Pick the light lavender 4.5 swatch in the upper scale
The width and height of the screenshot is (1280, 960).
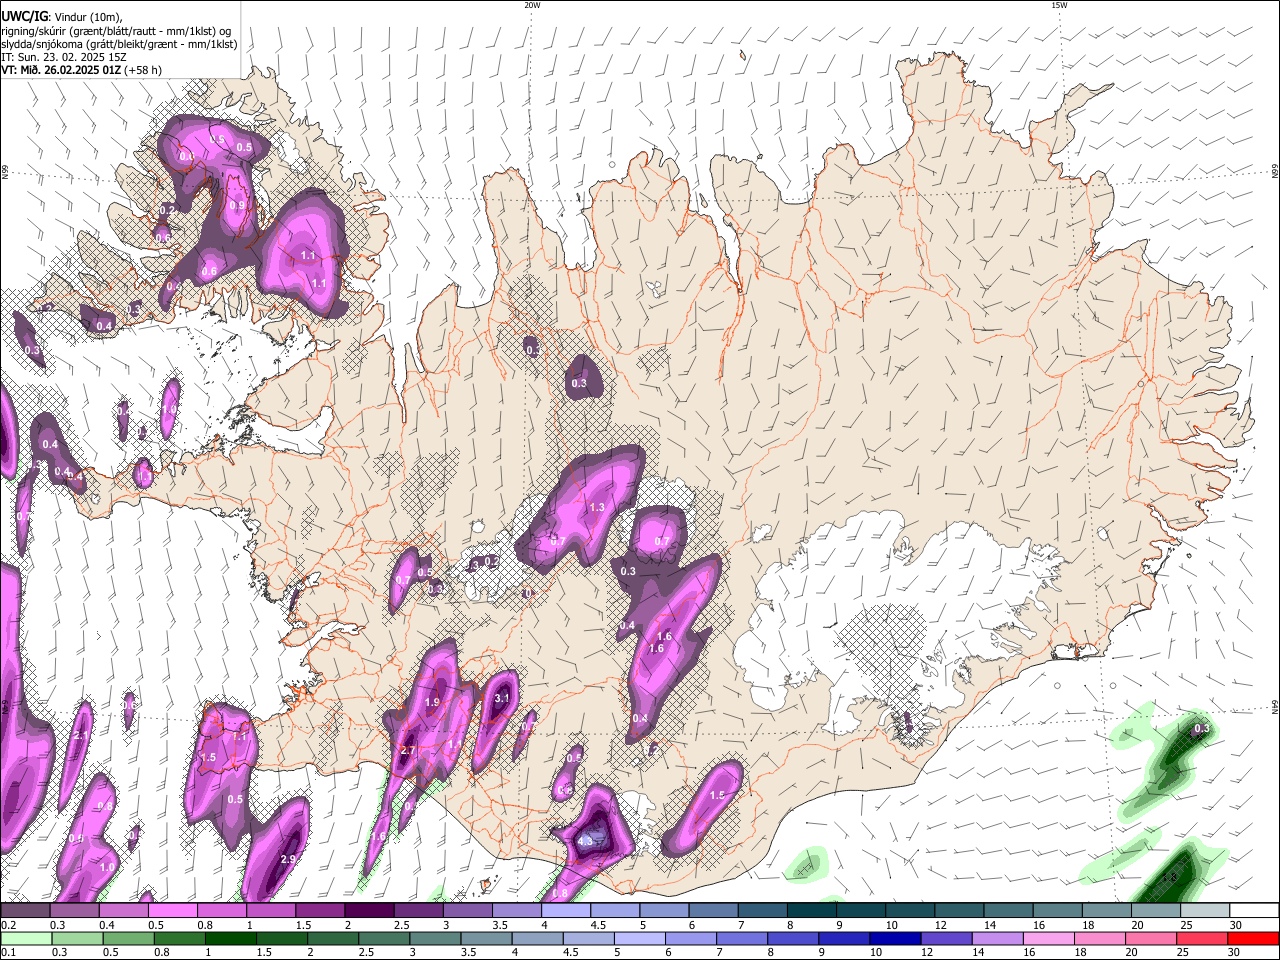[x=614, y=910]
